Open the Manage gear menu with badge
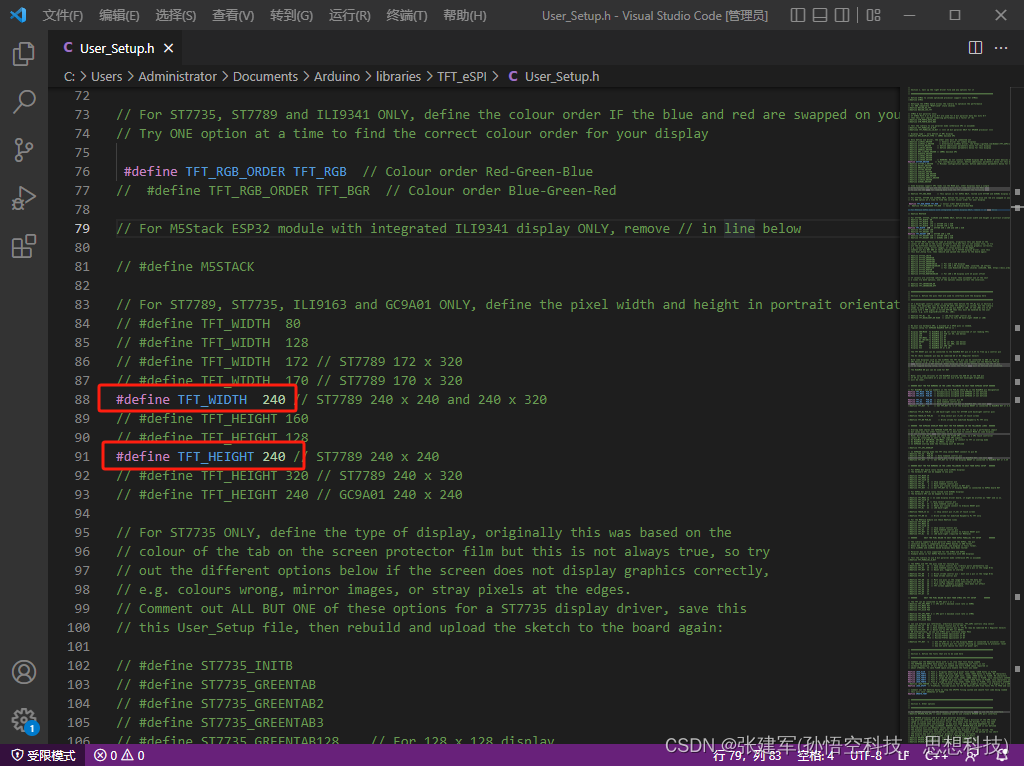 click(x=24, y=719)
